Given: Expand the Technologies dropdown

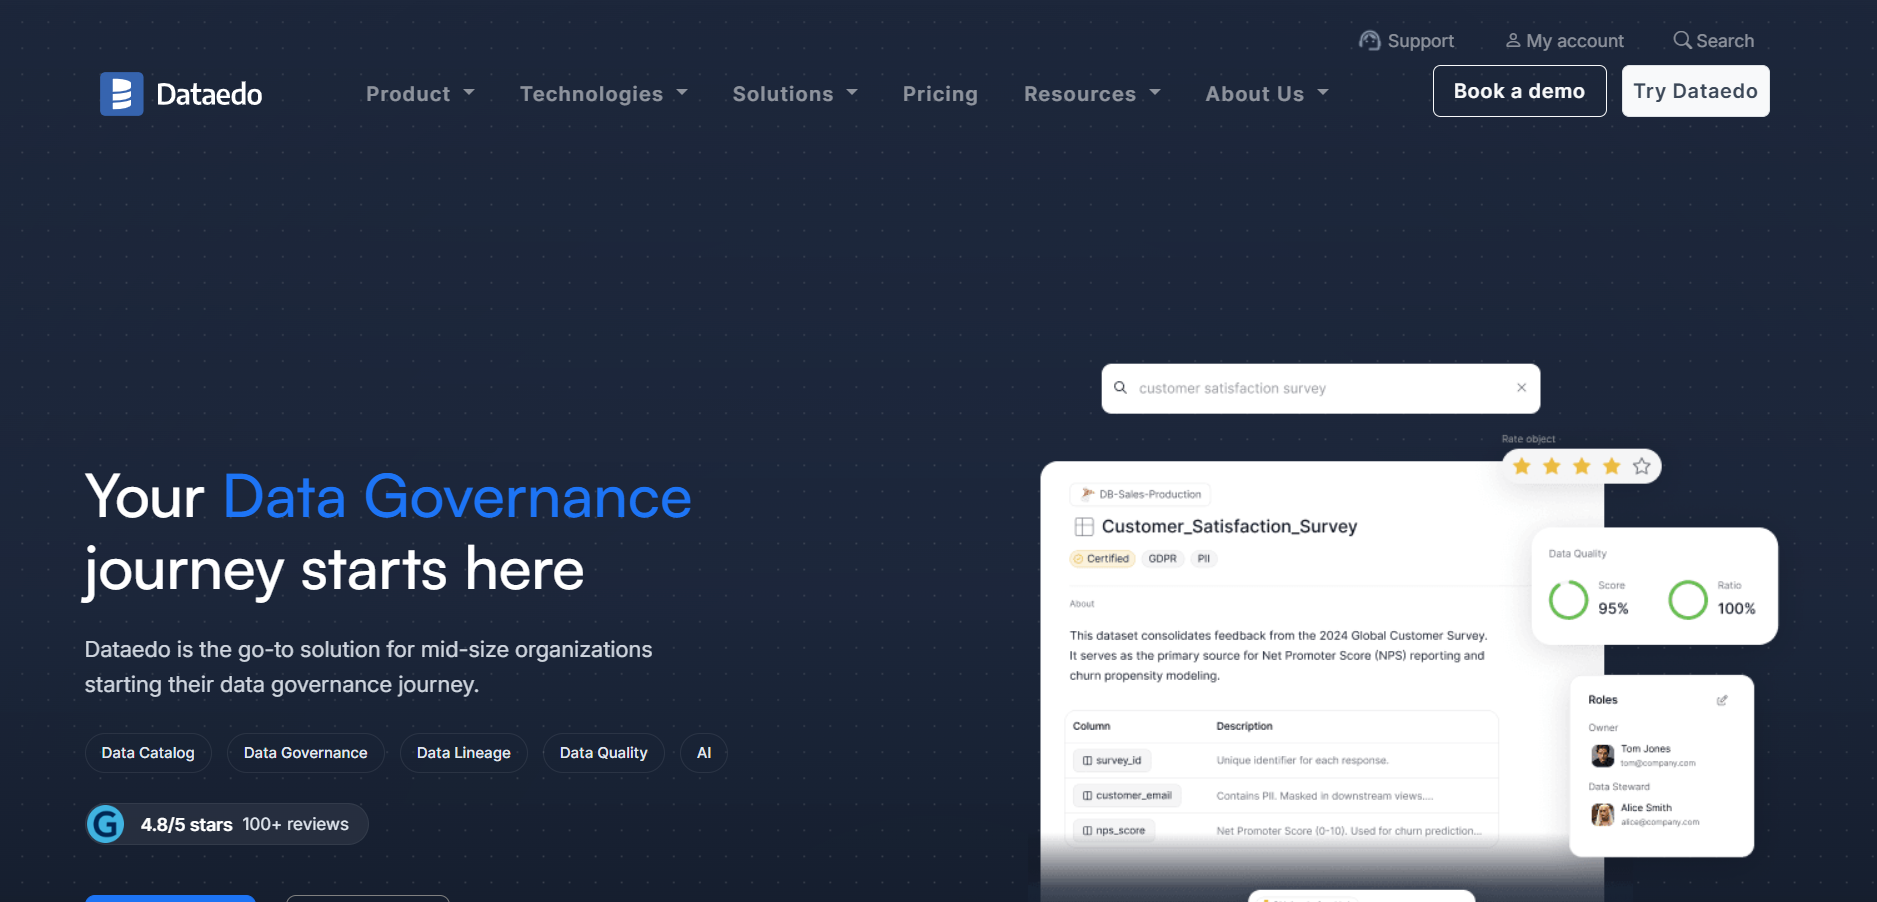Looking at the screenshot, I should tap(604, 94).
